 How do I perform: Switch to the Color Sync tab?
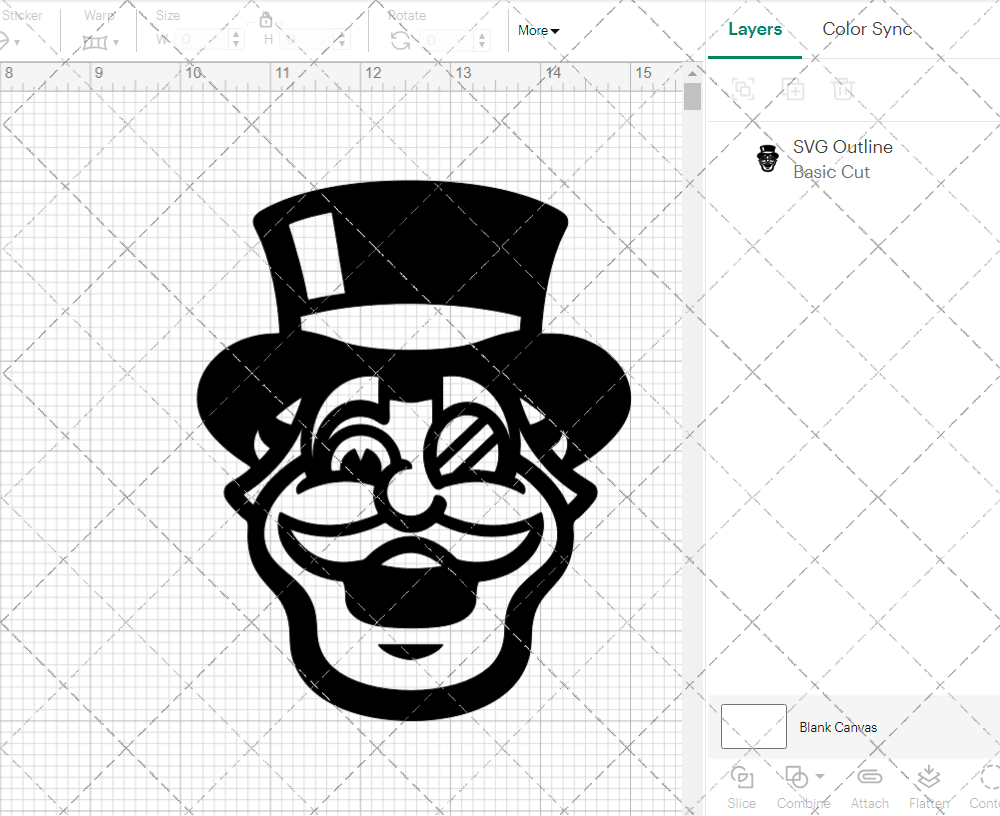click(x=867, y=29)
